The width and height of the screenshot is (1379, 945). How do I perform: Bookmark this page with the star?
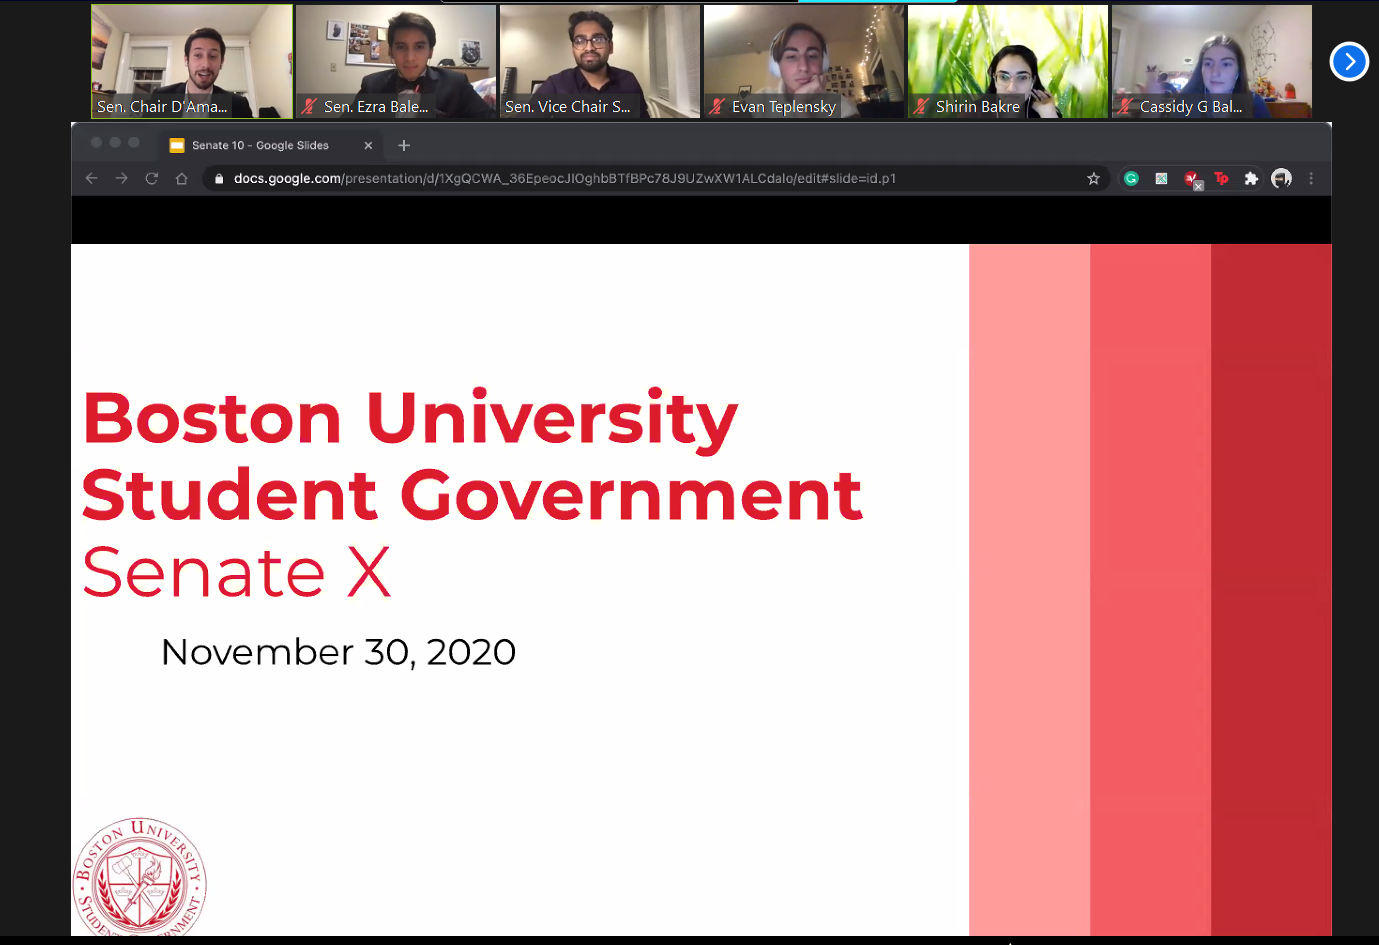(x=1093, y=178)
